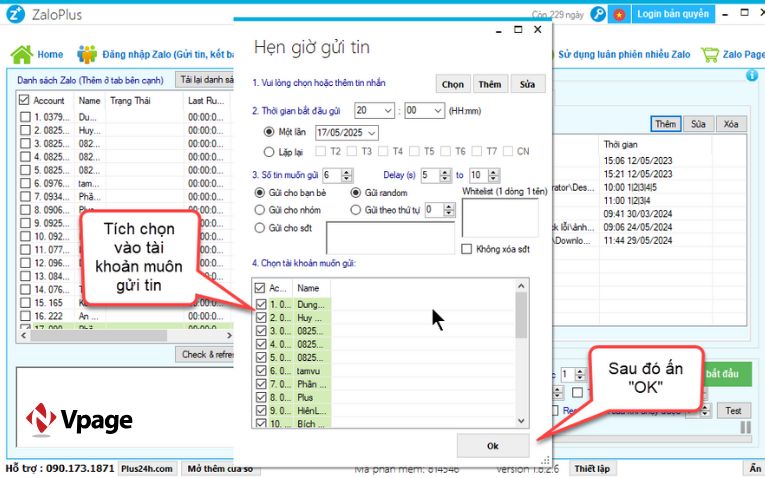Image resolution: width=765 pixels, height=478 pixels.
Task: Click green bắt đầu start button
Action: 726,374
